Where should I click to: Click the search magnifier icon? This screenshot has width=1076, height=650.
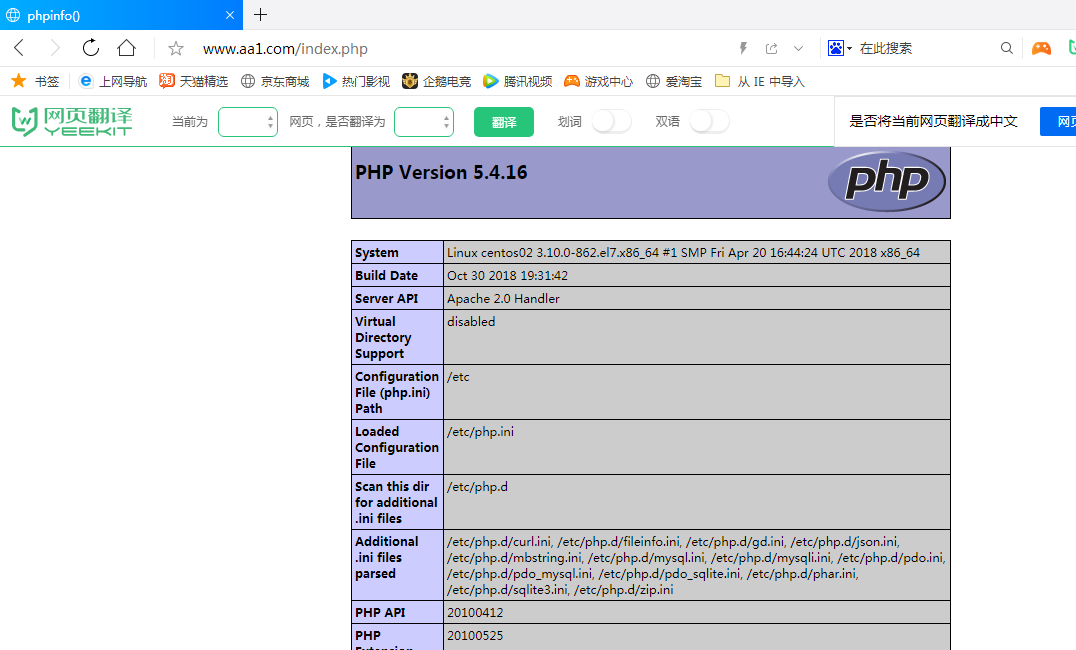tap(1007, 48)
